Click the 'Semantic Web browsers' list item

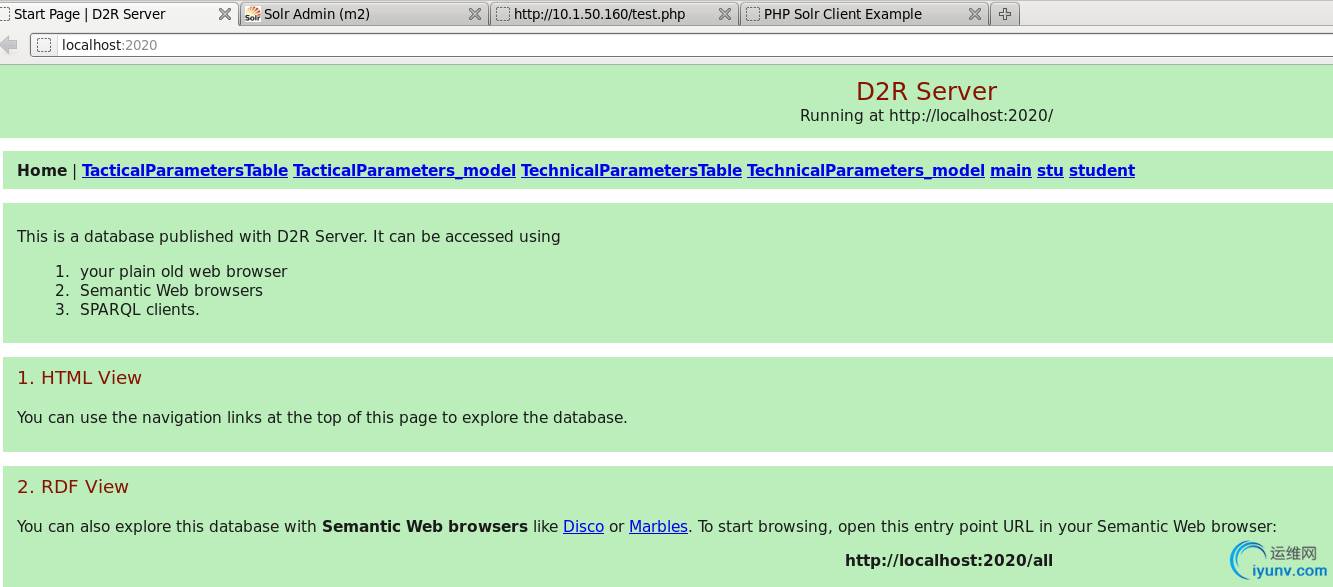pos(171,291)
